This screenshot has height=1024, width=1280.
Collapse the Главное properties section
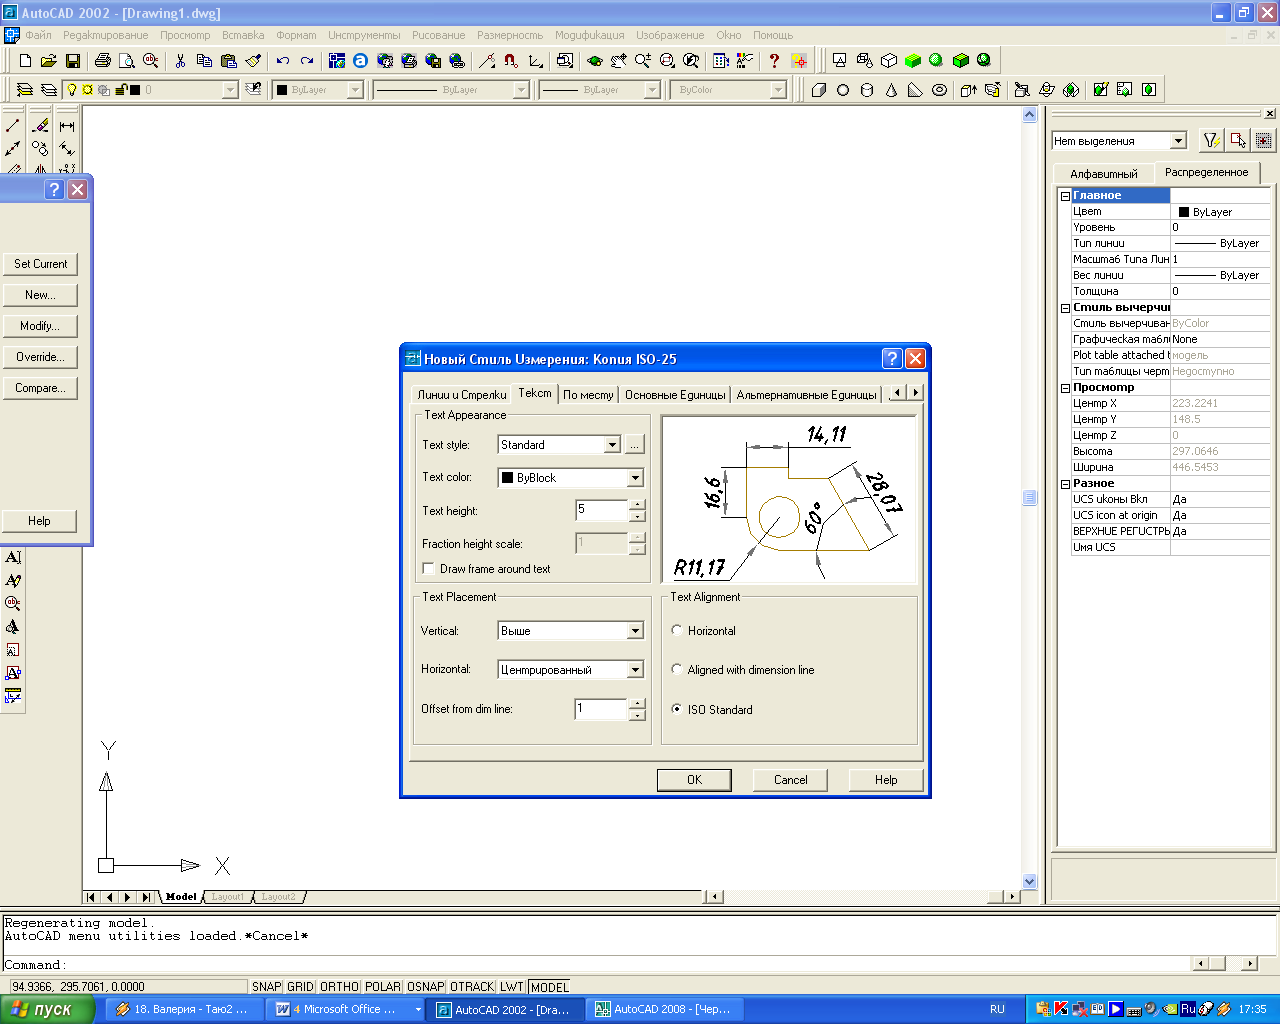[1065, 196]
